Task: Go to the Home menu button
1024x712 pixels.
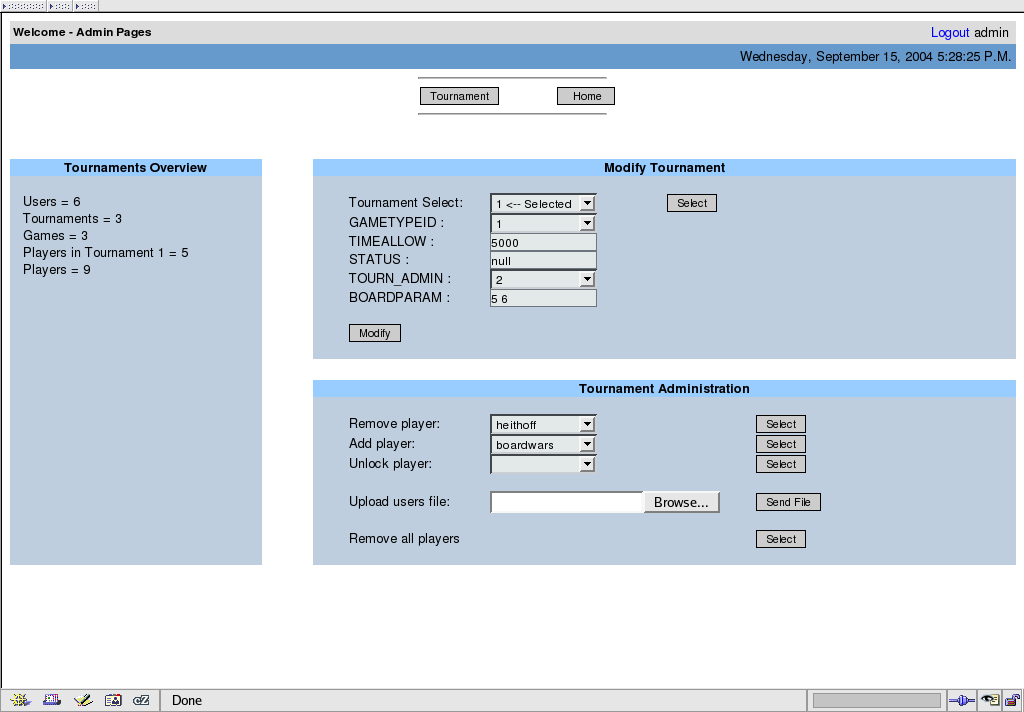Action: click(x=586, y=96)
